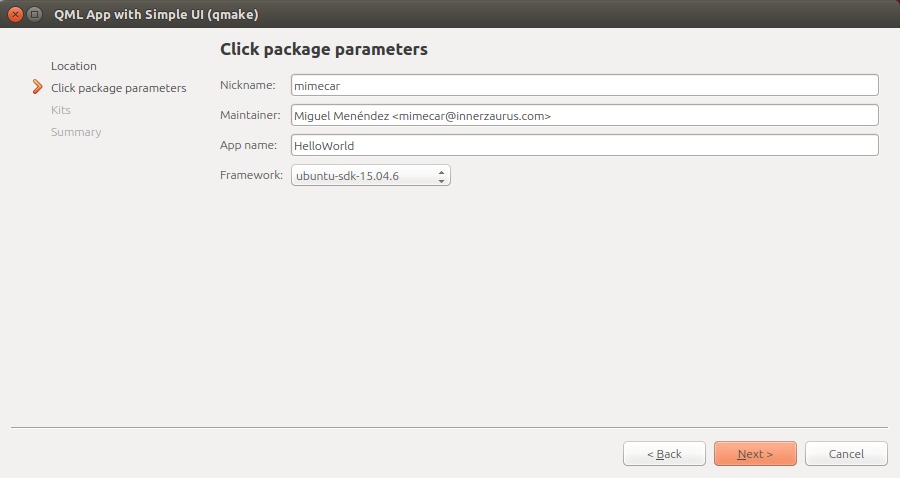Click into the Maintainer email field
This screenshot has height=478, width=900.
(x=584, y=115)
